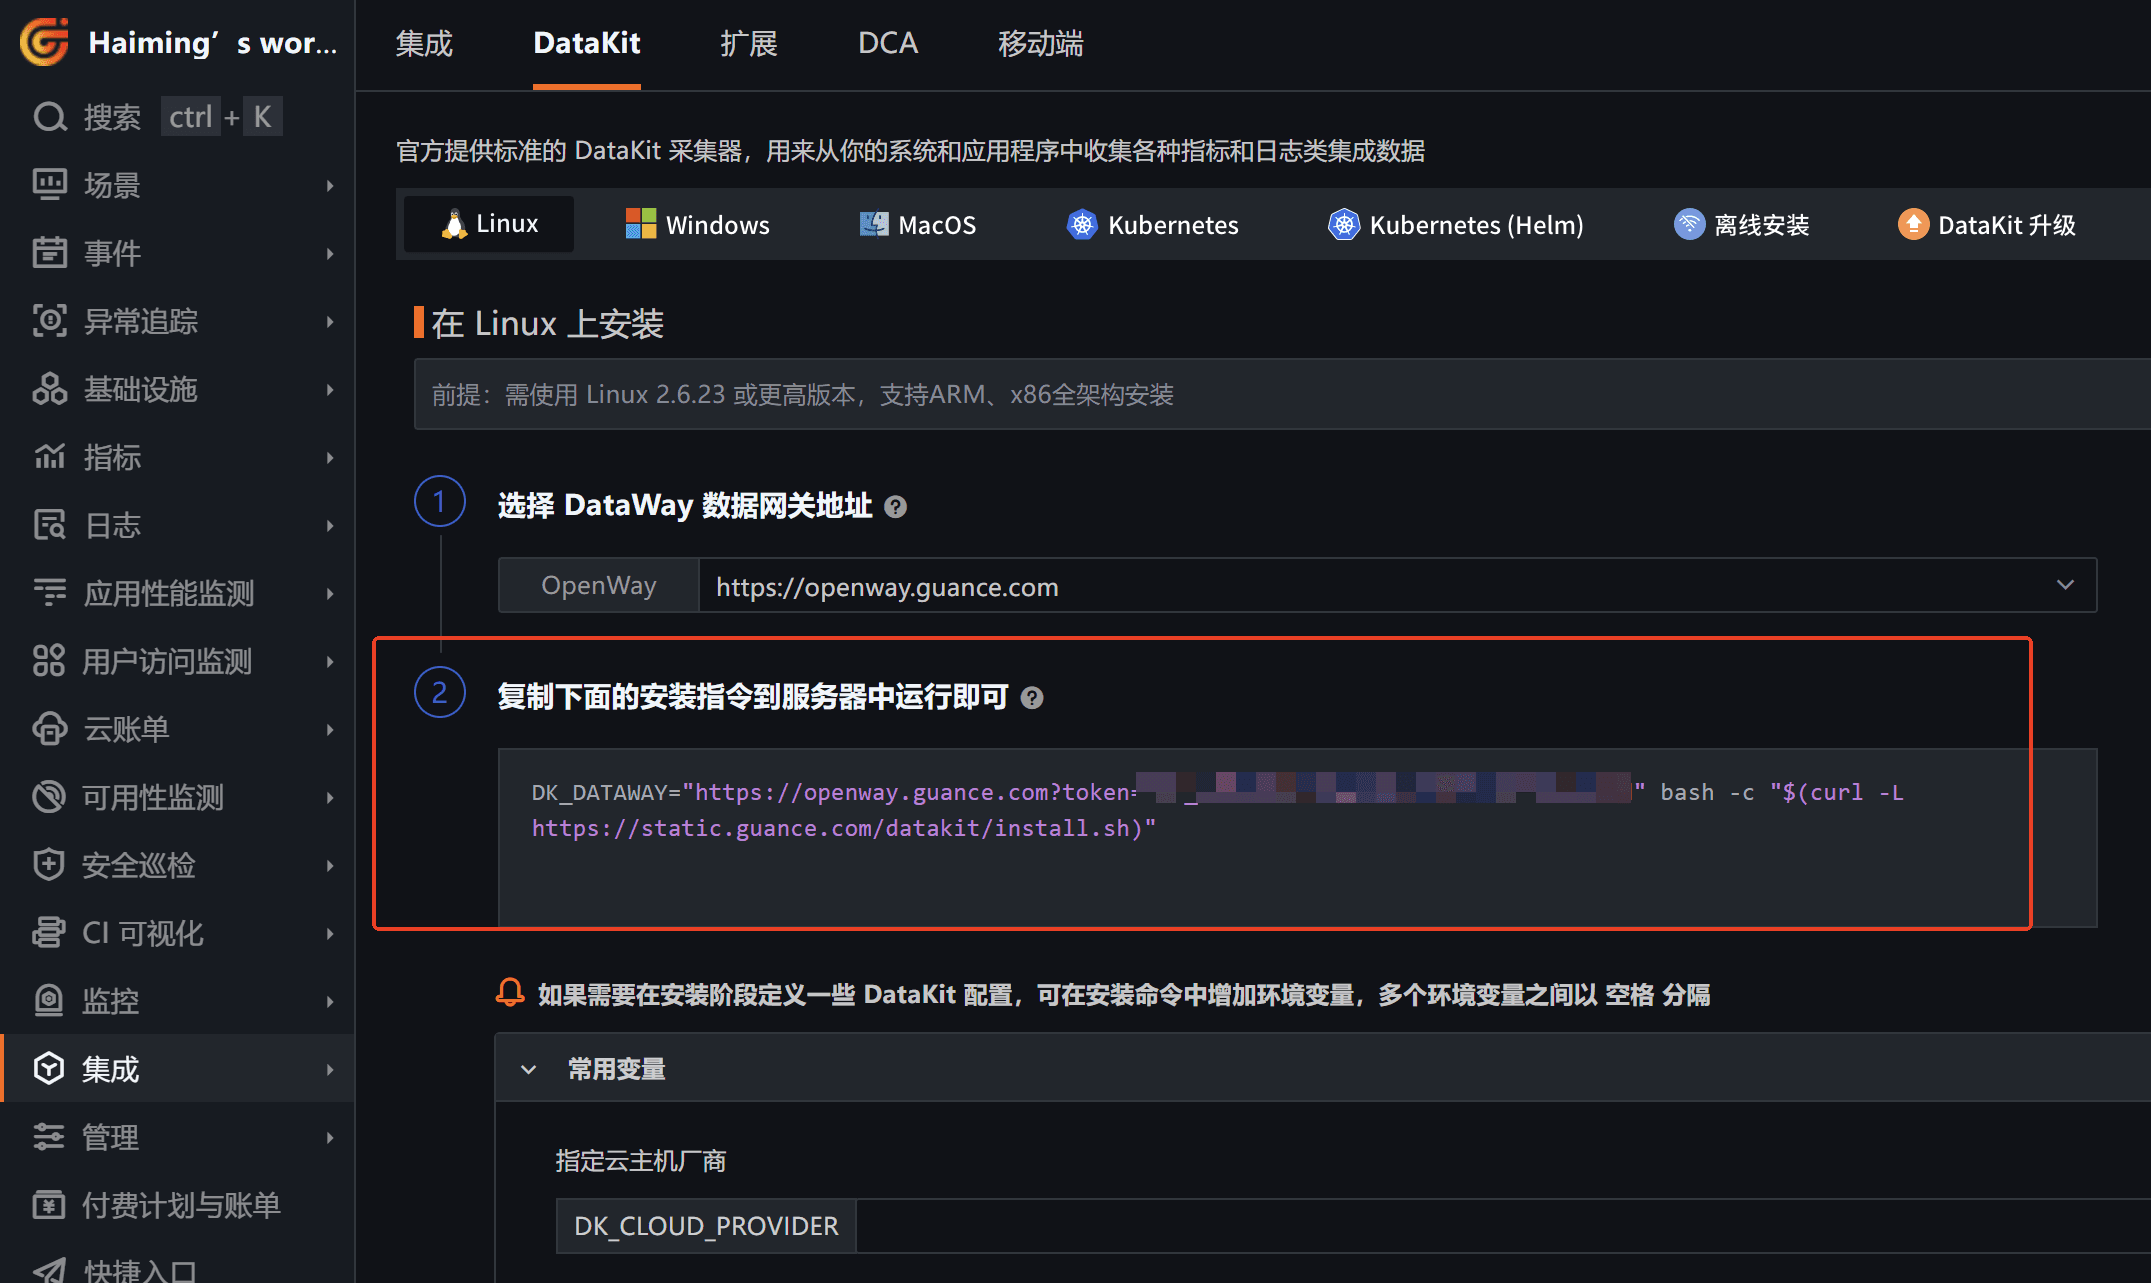Click the 用户访问监测 icon
This screenshot has width=2151, height=1283.
click(49, 661)
